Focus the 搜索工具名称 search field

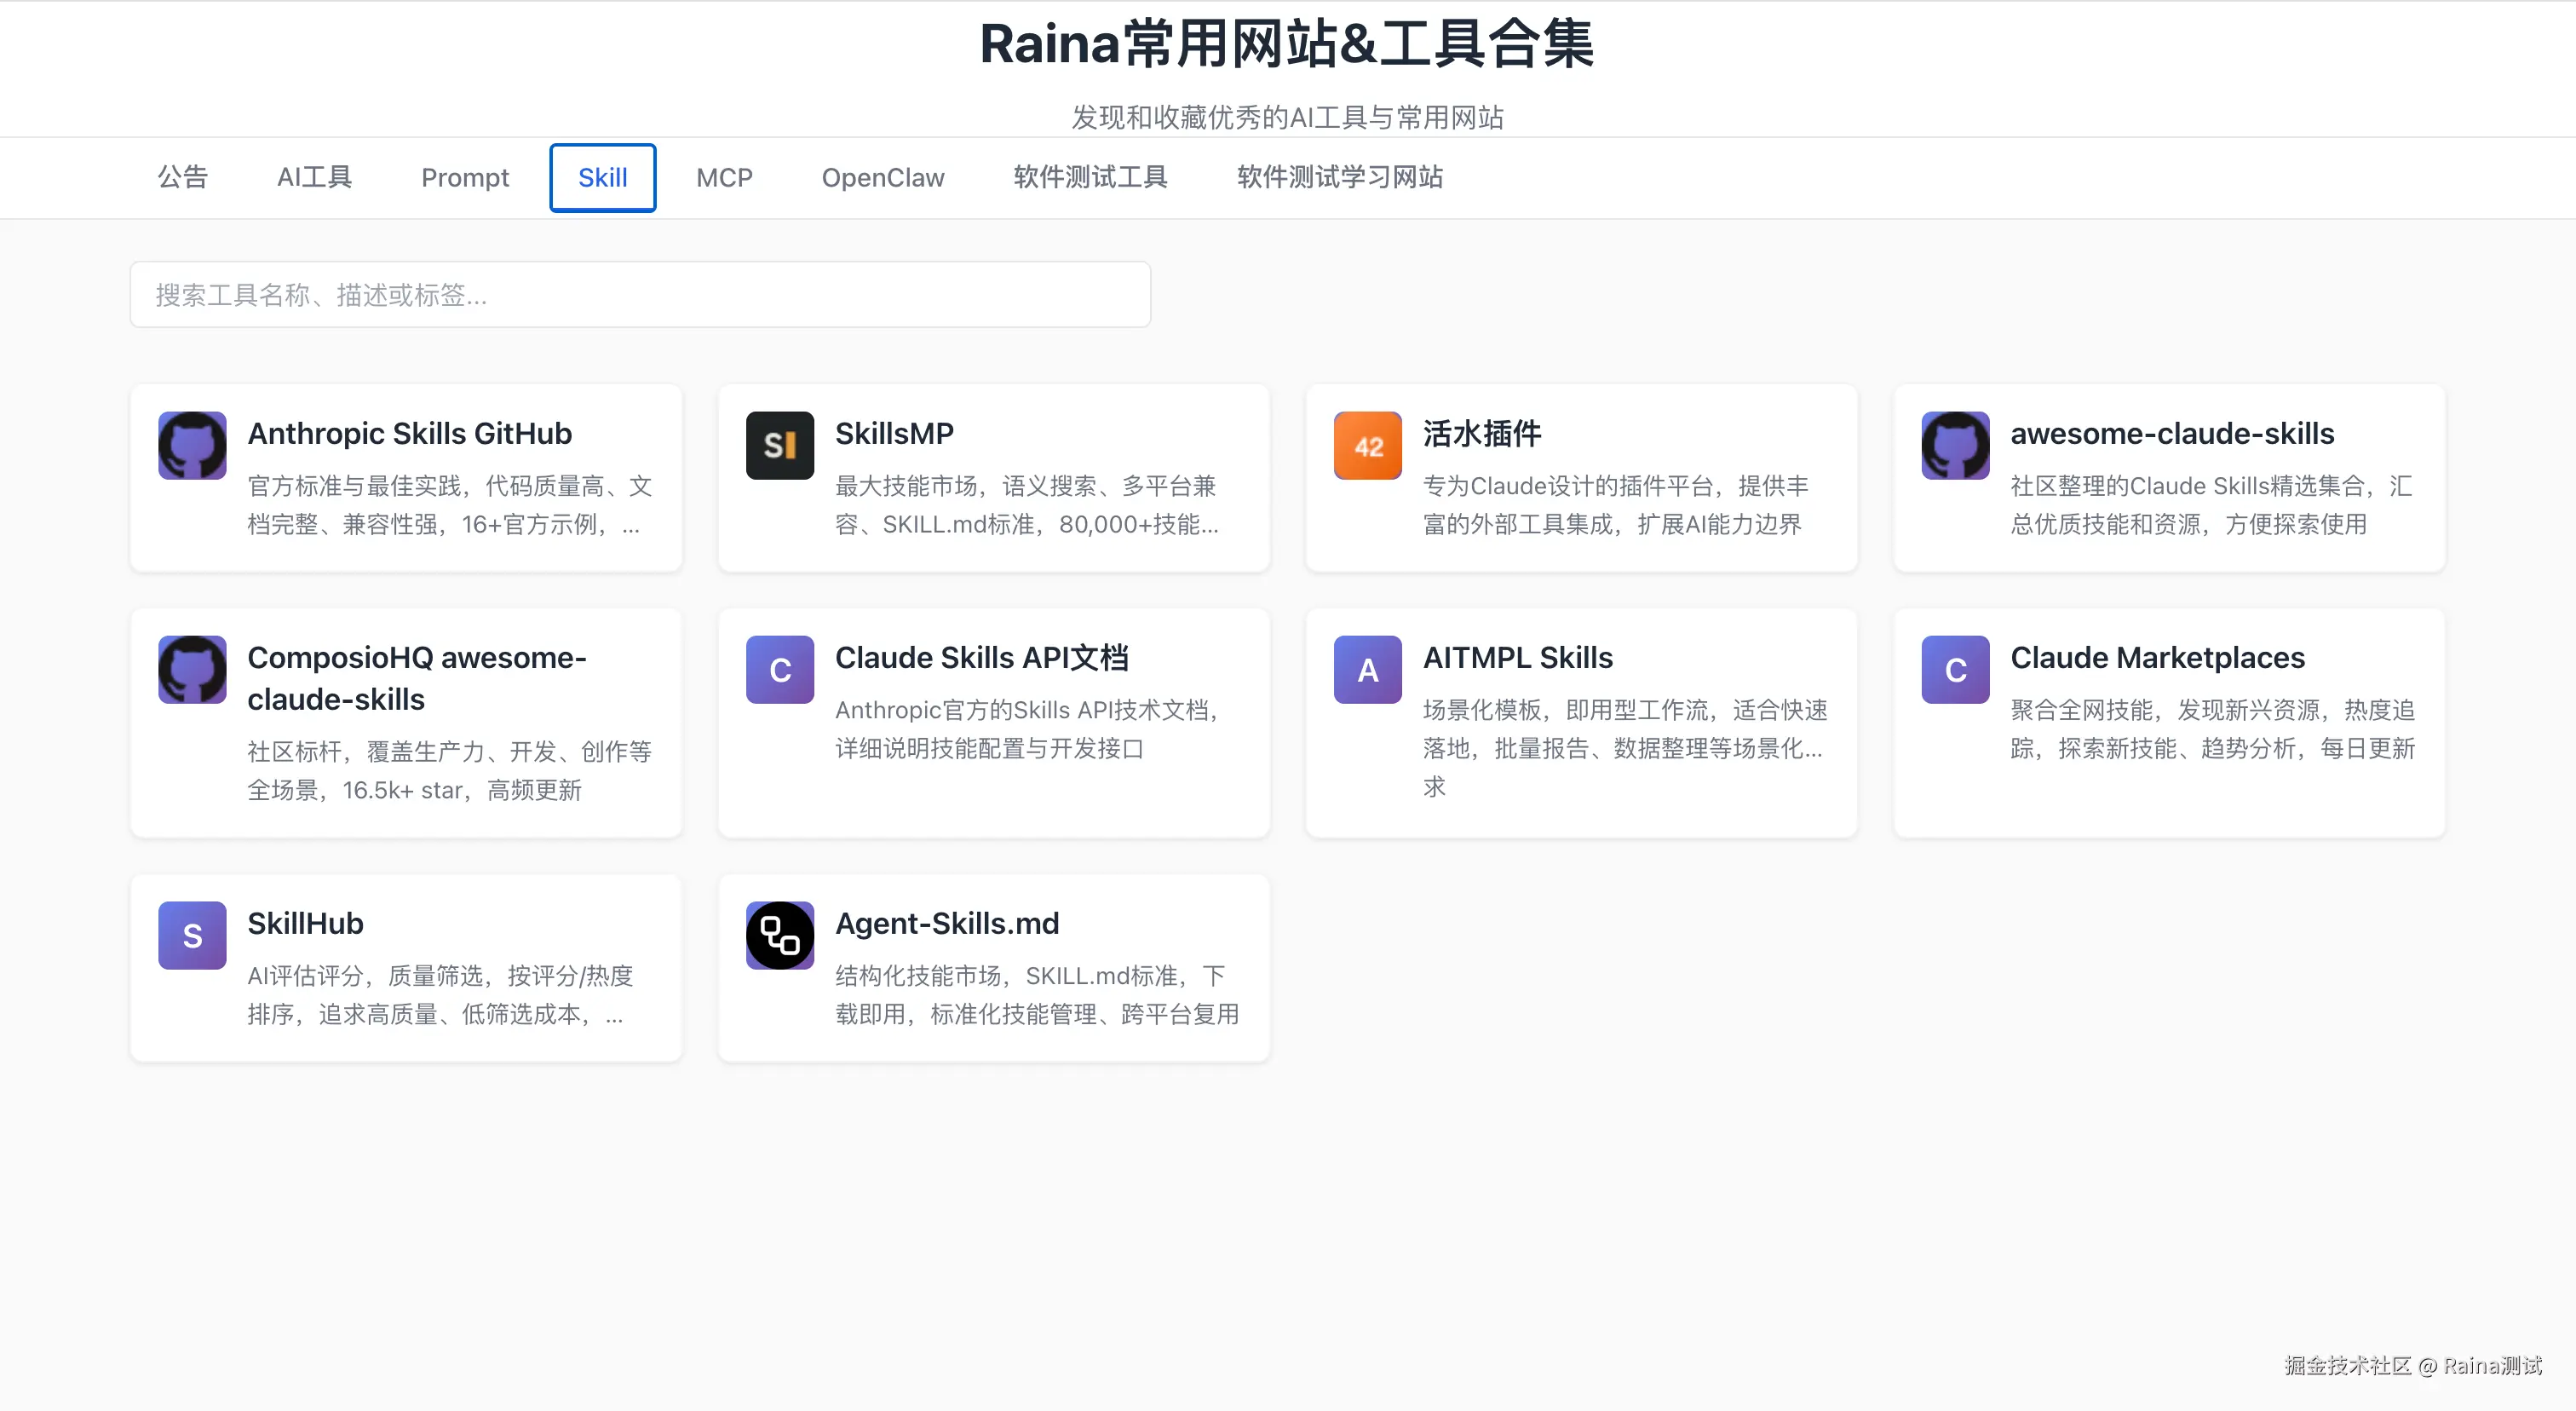(x=640, y=295)
